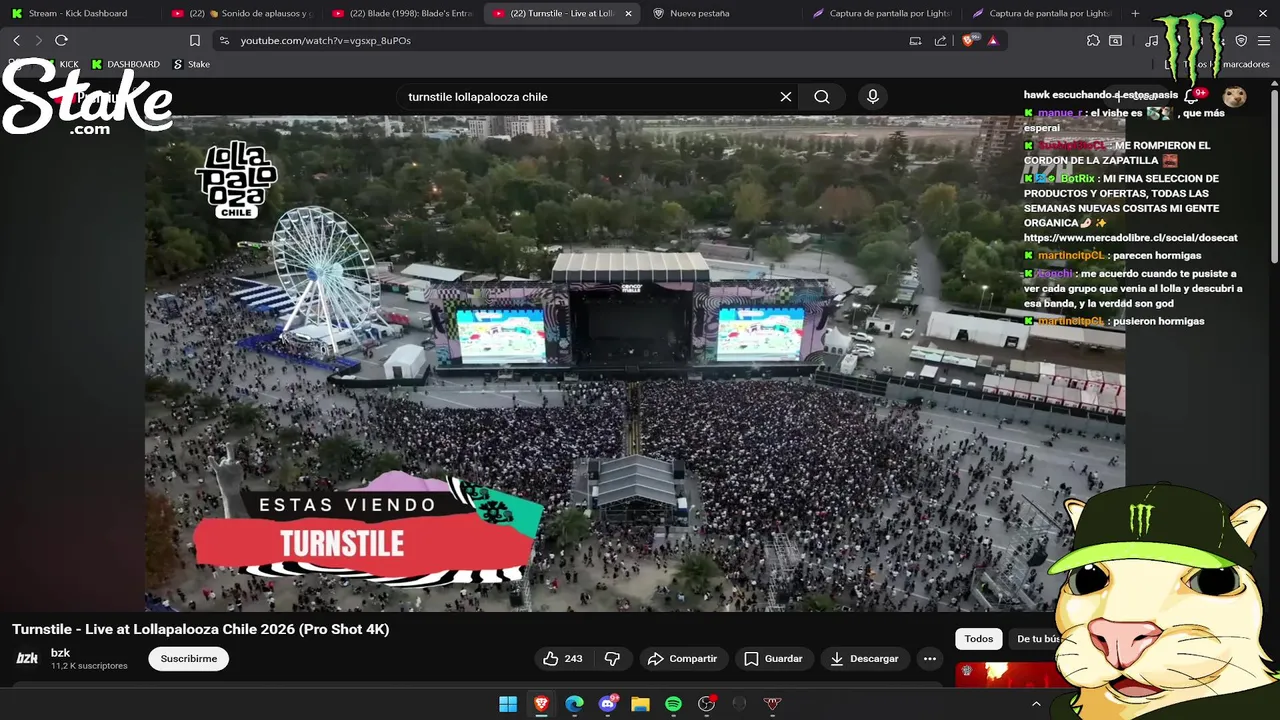Open a new tab with the plus button
This screenshot has width=1280, height=720.
pos(1135,13)
